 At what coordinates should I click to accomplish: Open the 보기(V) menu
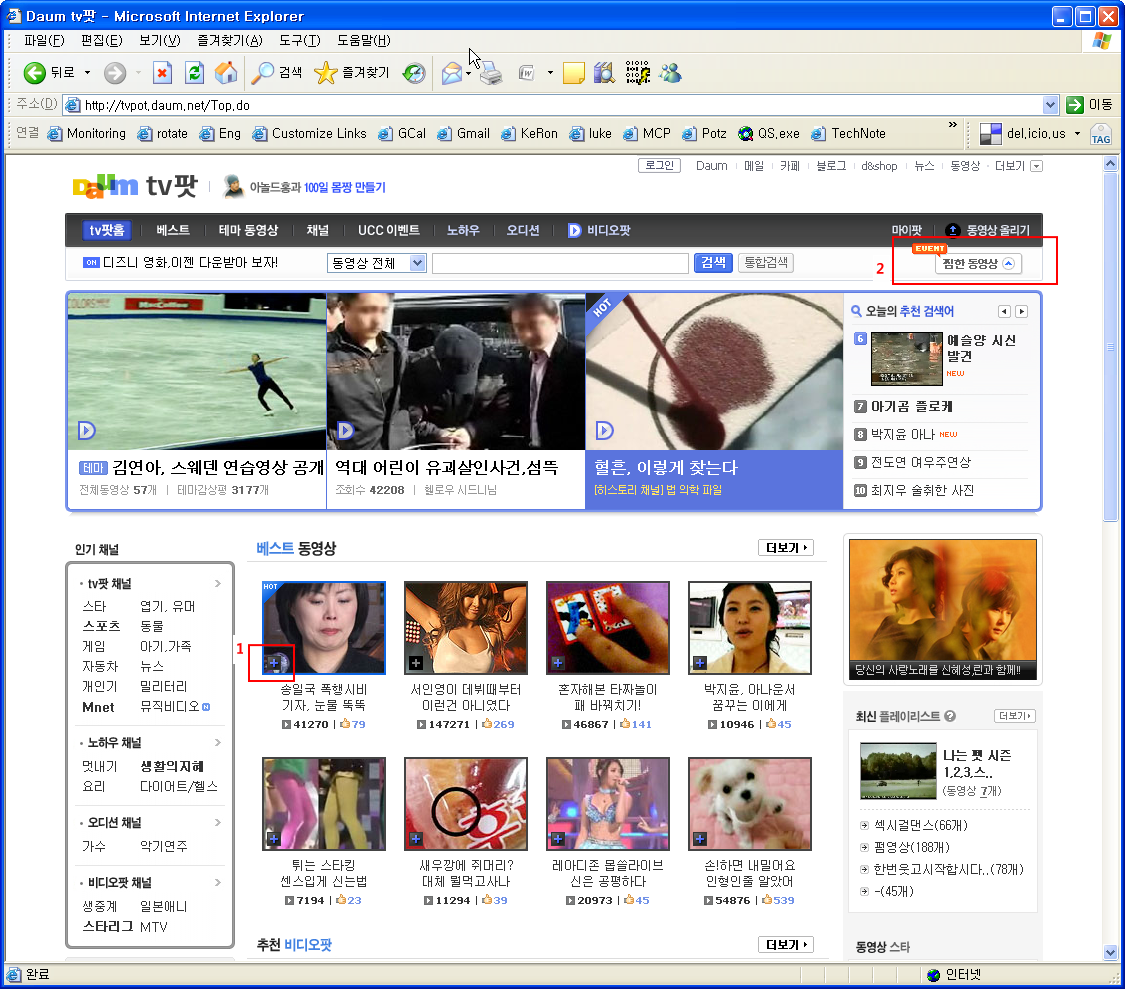coord(159,40)
